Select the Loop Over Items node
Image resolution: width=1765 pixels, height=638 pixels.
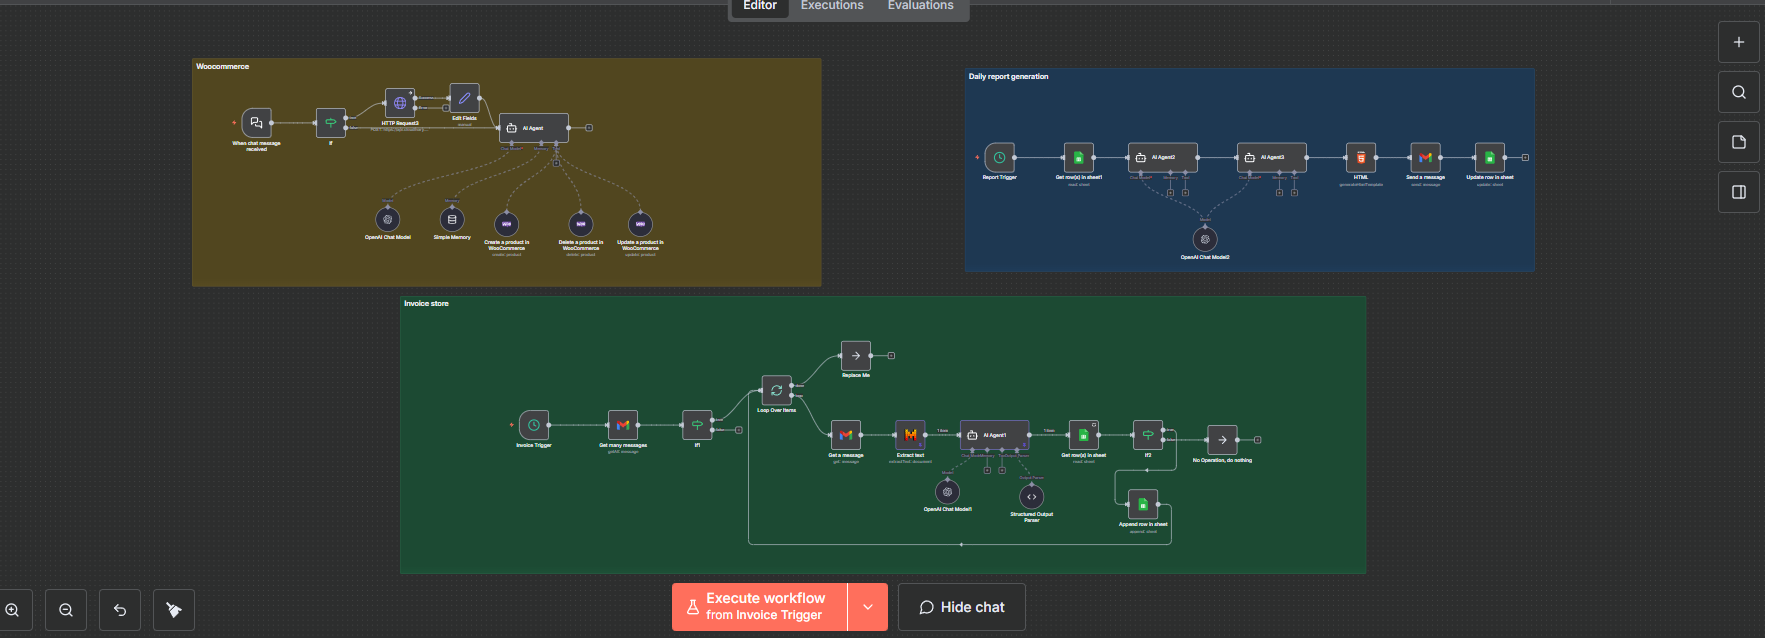coord(776,391)
